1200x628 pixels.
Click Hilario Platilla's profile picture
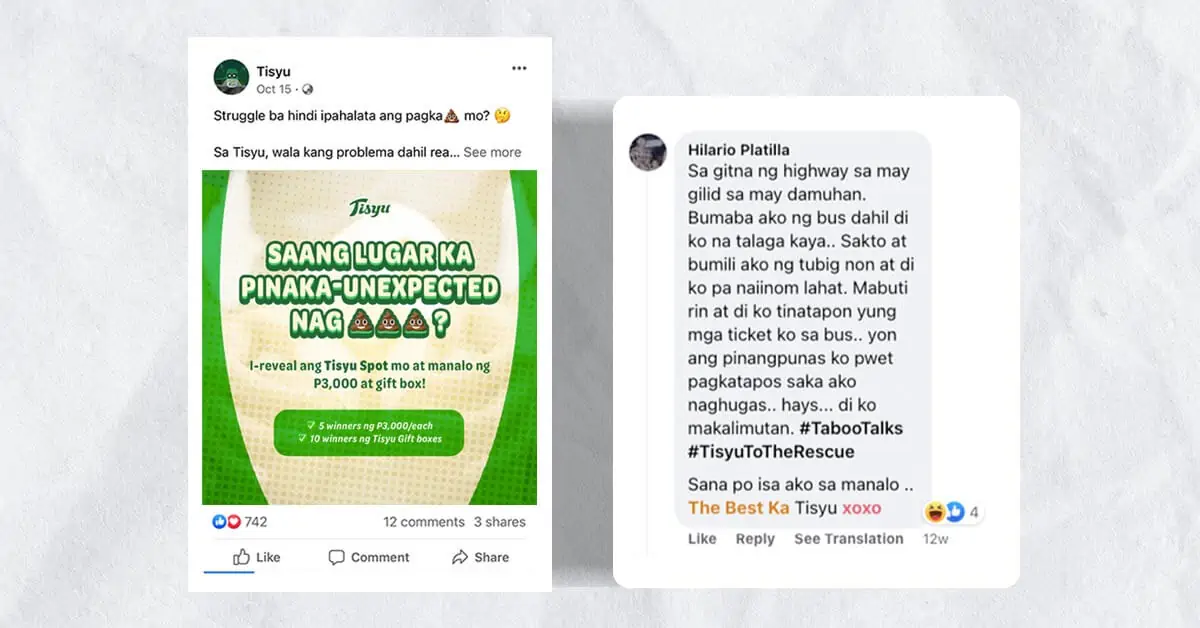click(x=647, y=152)
